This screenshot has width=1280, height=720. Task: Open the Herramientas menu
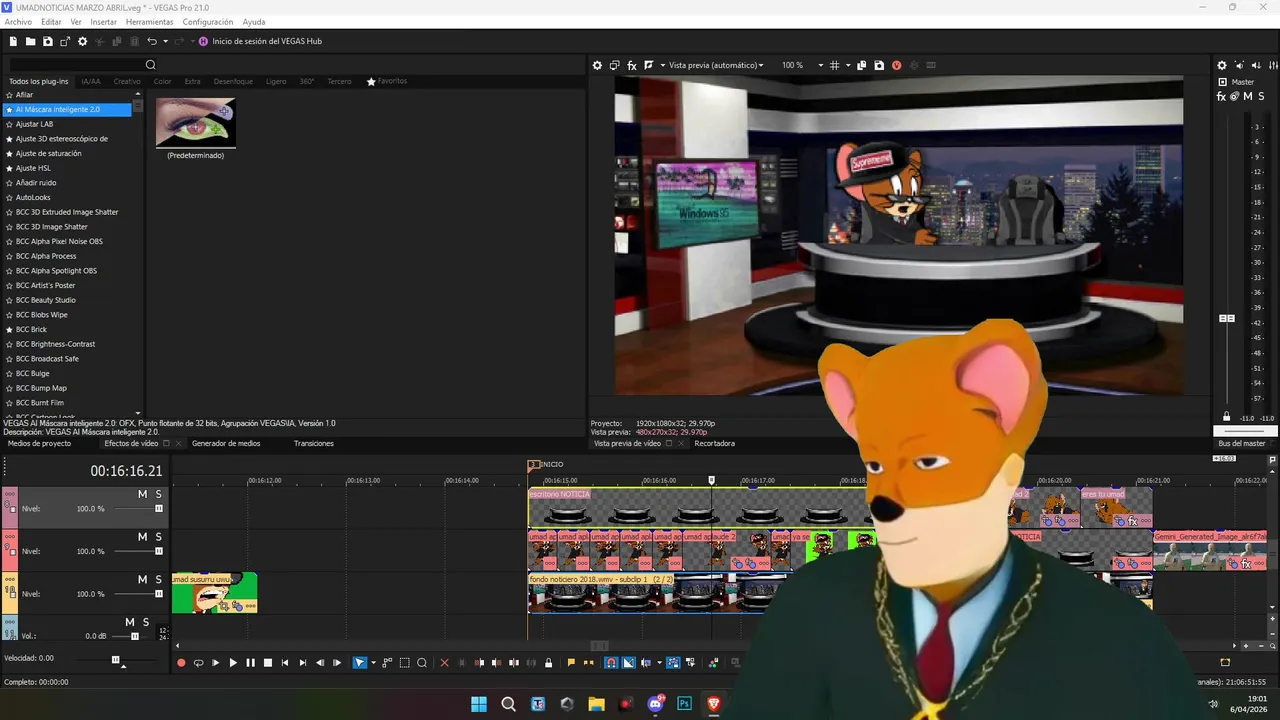[150, 22]
